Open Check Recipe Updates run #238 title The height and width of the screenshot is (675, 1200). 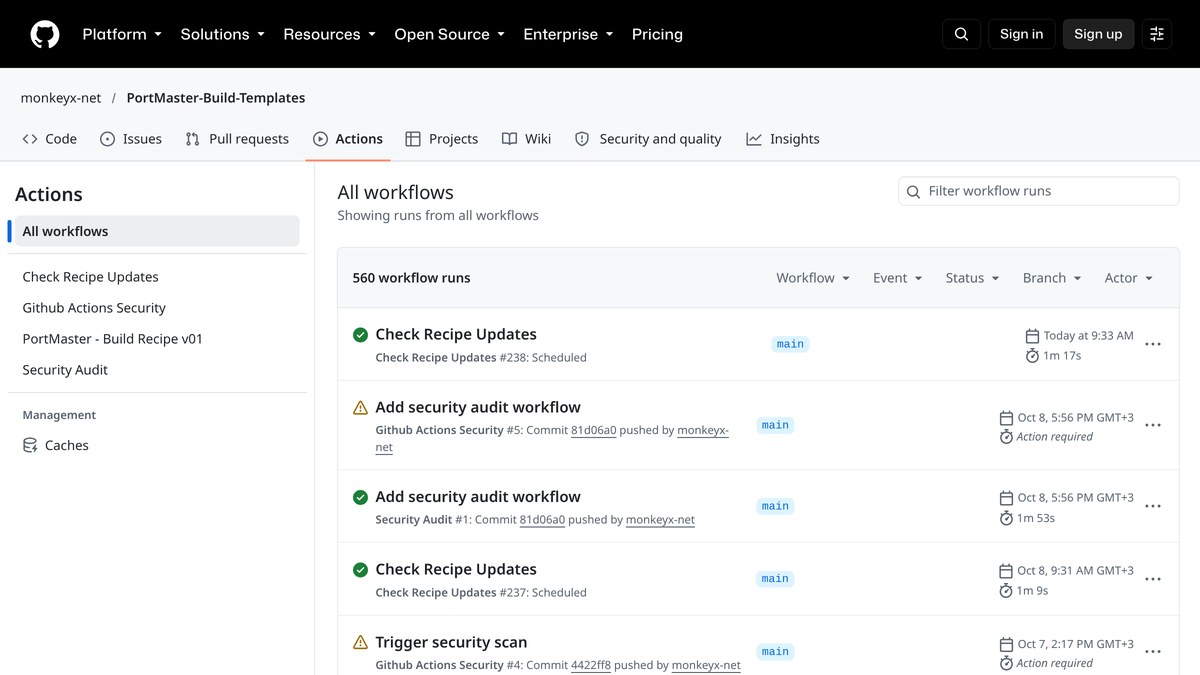(x=456, y=334)
